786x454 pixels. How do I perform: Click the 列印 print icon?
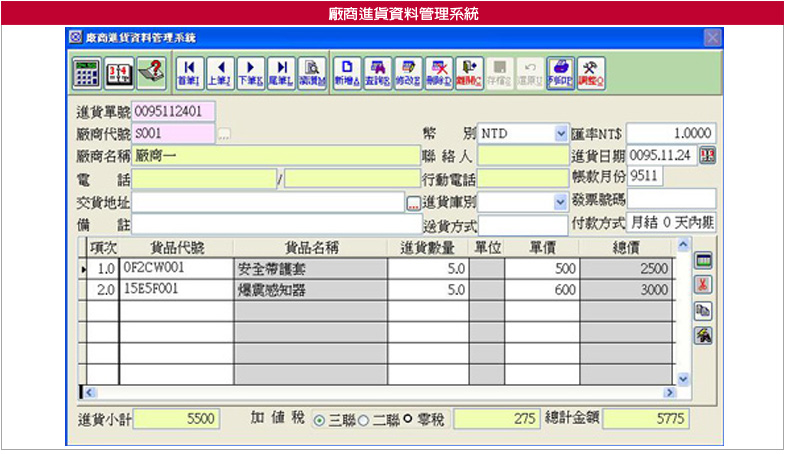pos(561,72)
